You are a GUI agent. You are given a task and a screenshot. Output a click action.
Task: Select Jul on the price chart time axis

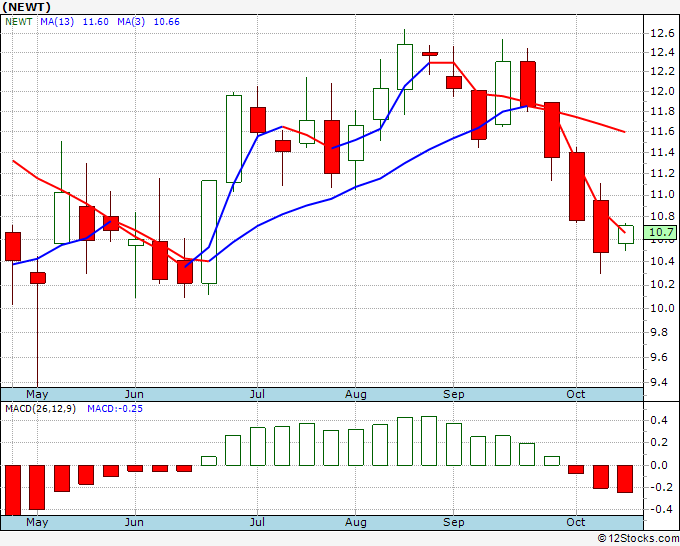[257, 394]
